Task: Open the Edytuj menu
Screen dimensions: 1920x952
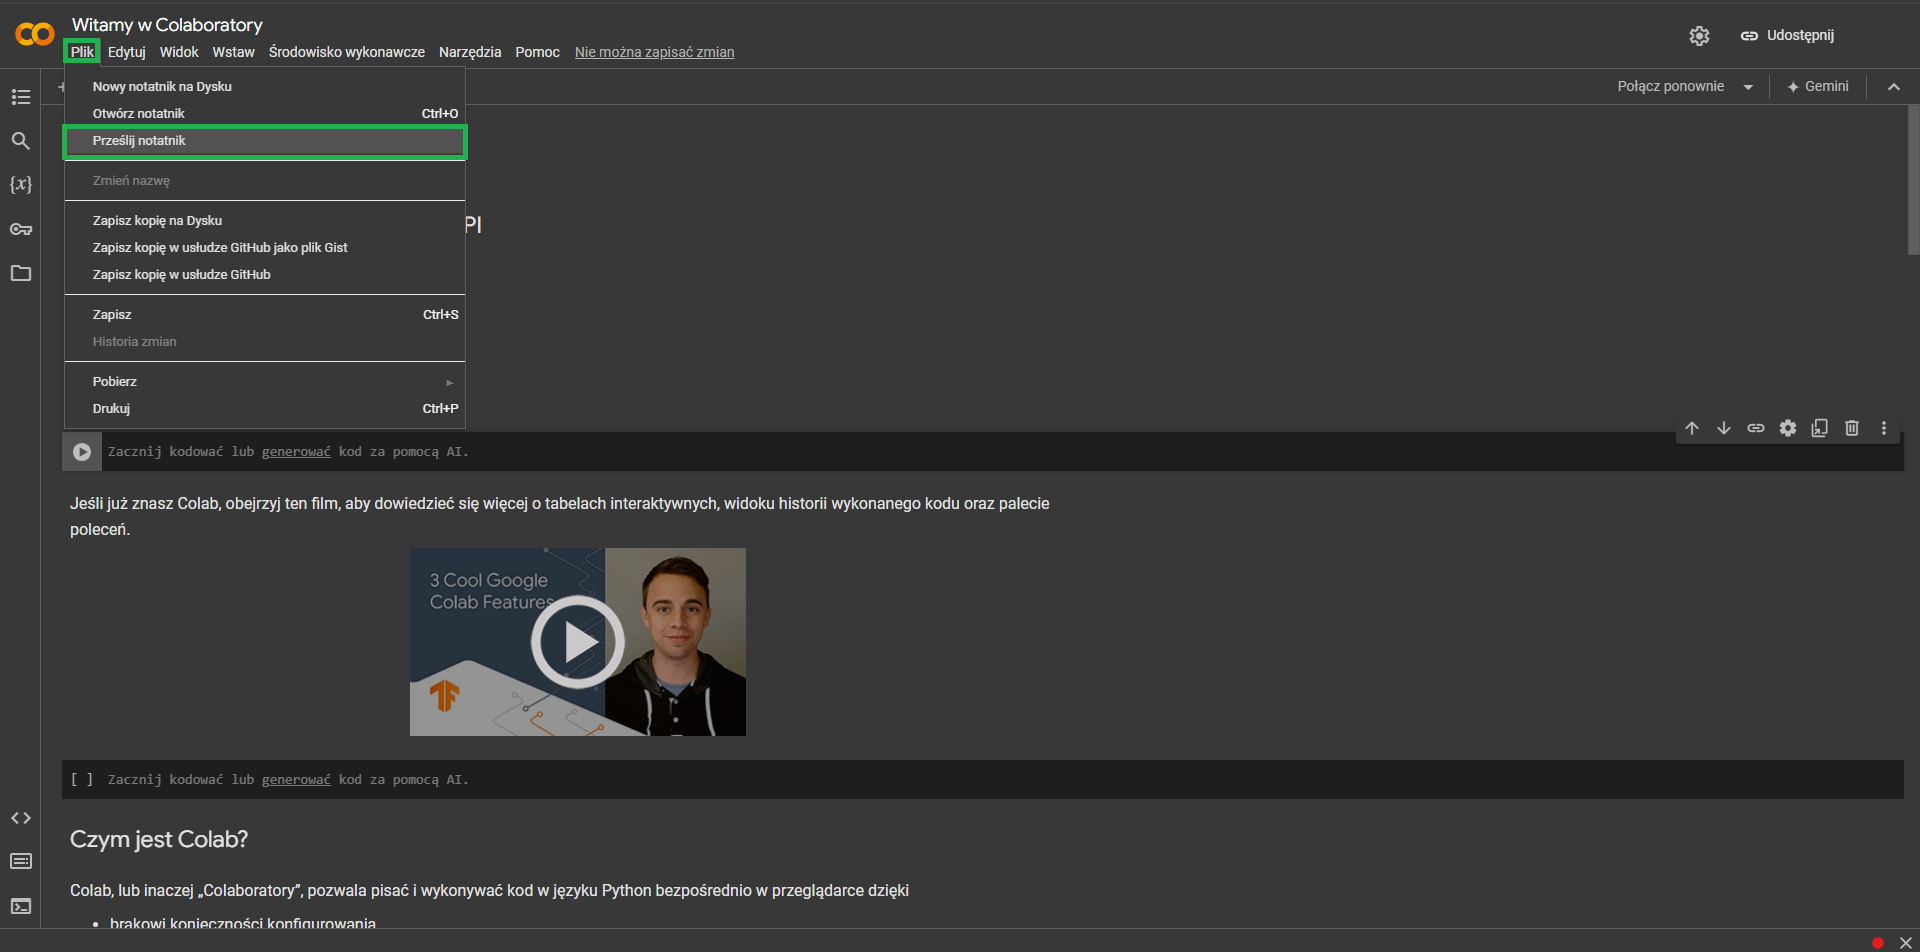Action: pos(127,52)
